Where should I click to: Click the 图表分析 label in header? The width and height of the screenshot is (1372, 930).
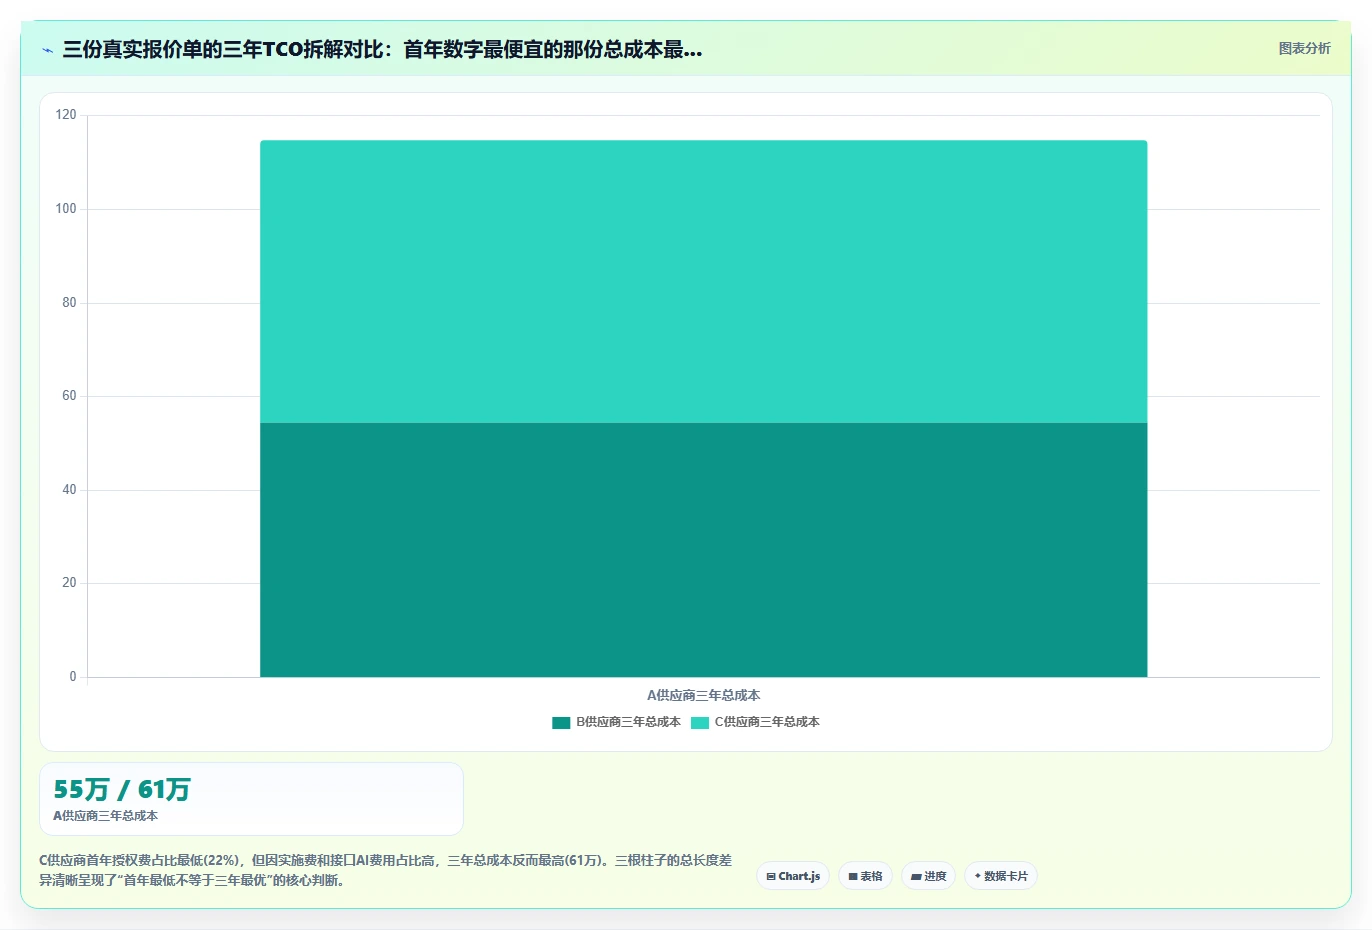(1304, 48)
